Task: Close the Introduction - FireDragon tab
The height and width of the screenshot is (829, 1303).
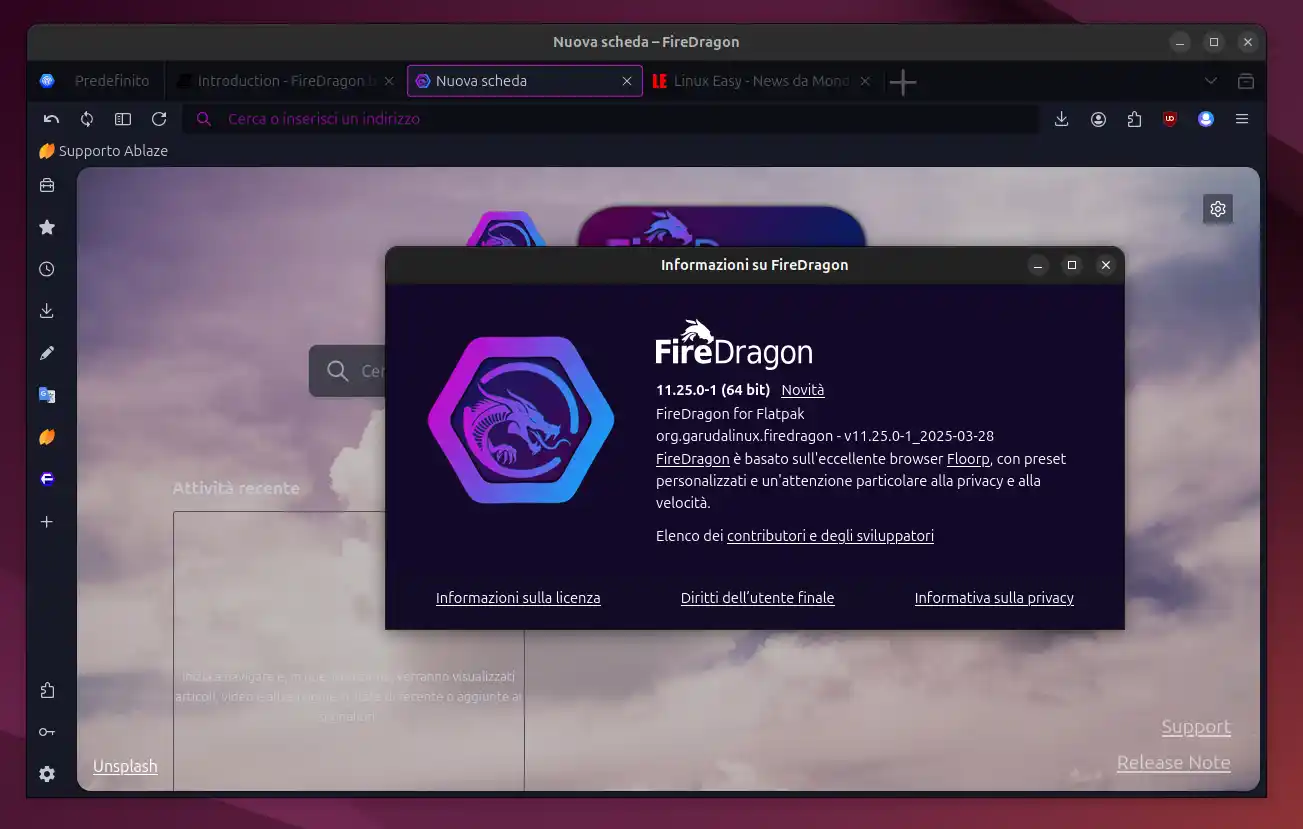Action: (x=389, y=81)
